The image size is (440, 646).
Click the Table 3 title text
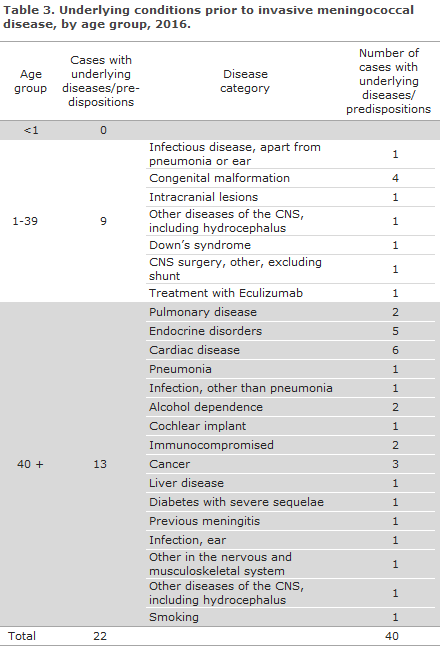pyautogui.click(x=208, y=16)
